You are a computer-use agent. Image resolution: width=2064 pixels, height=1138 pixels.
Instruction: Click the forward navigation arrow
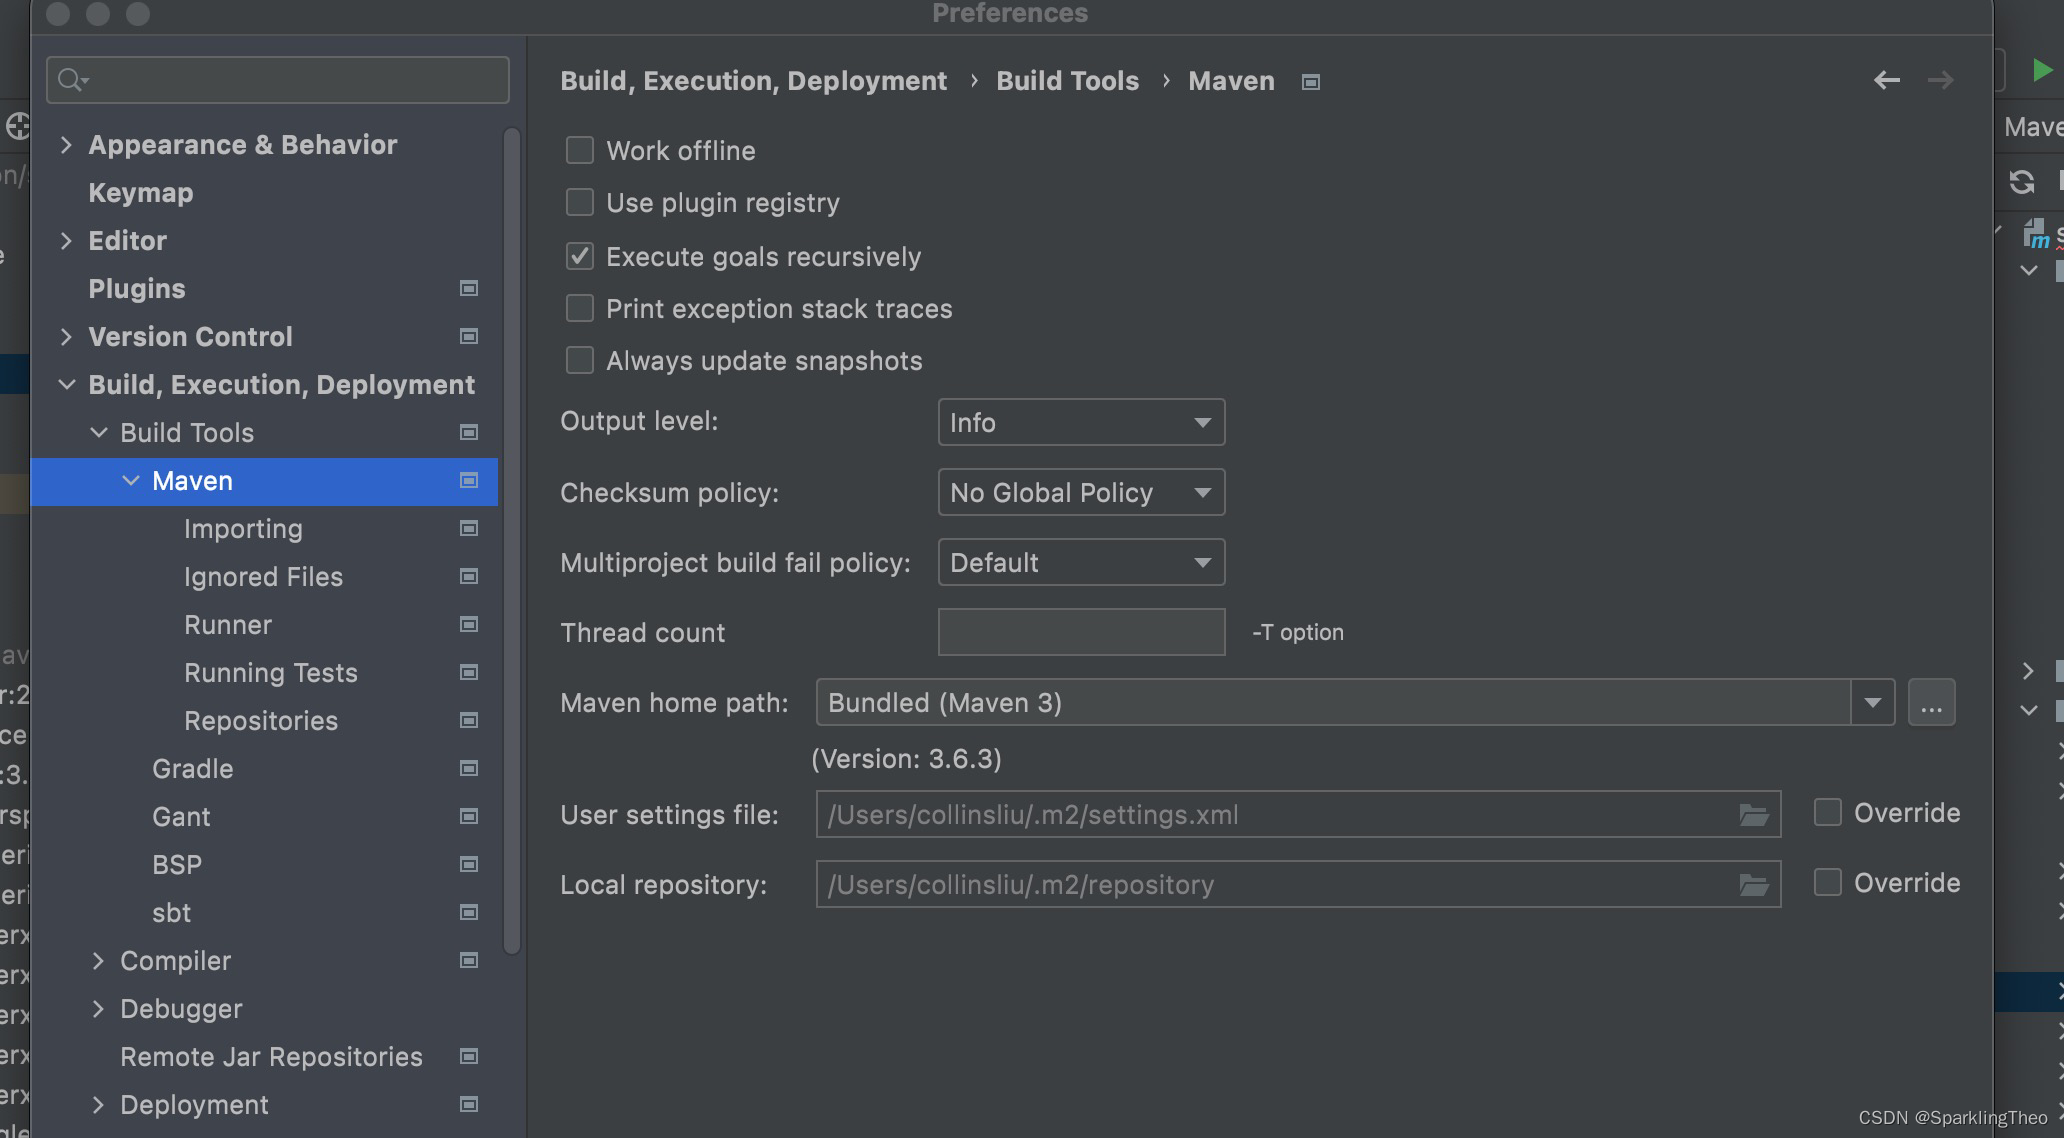click(x=1940, y=80)
